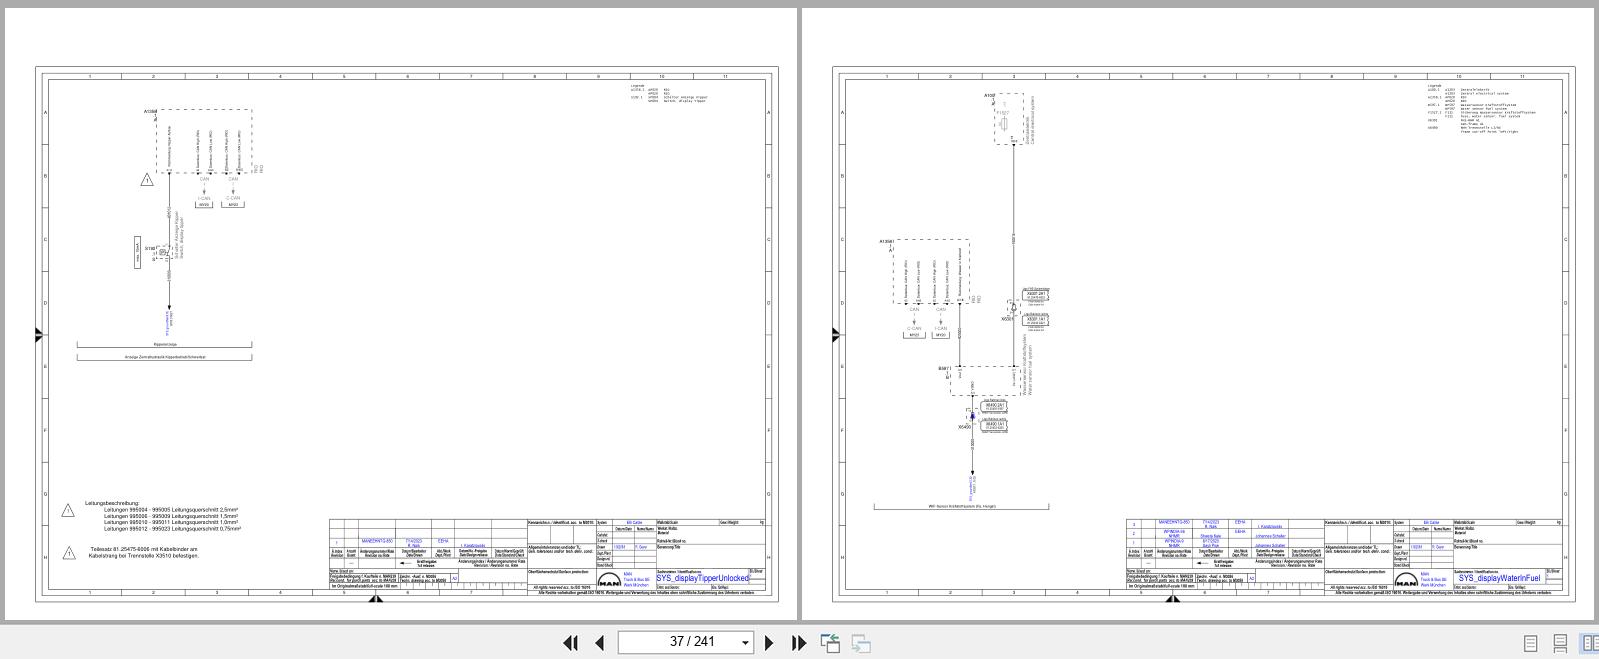
Task: Click the SYS_displayTipperUnlocked title on left page
Action: 702,578
